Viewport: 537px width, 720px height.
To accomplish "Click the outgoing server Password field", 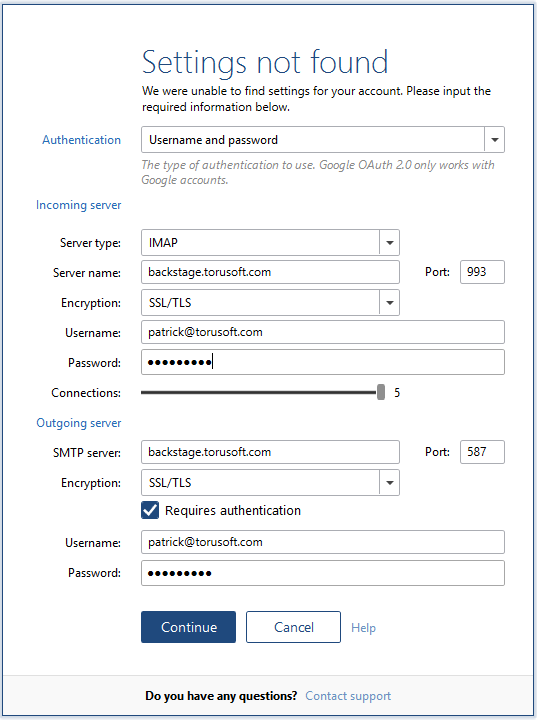I will coord(322,573).
